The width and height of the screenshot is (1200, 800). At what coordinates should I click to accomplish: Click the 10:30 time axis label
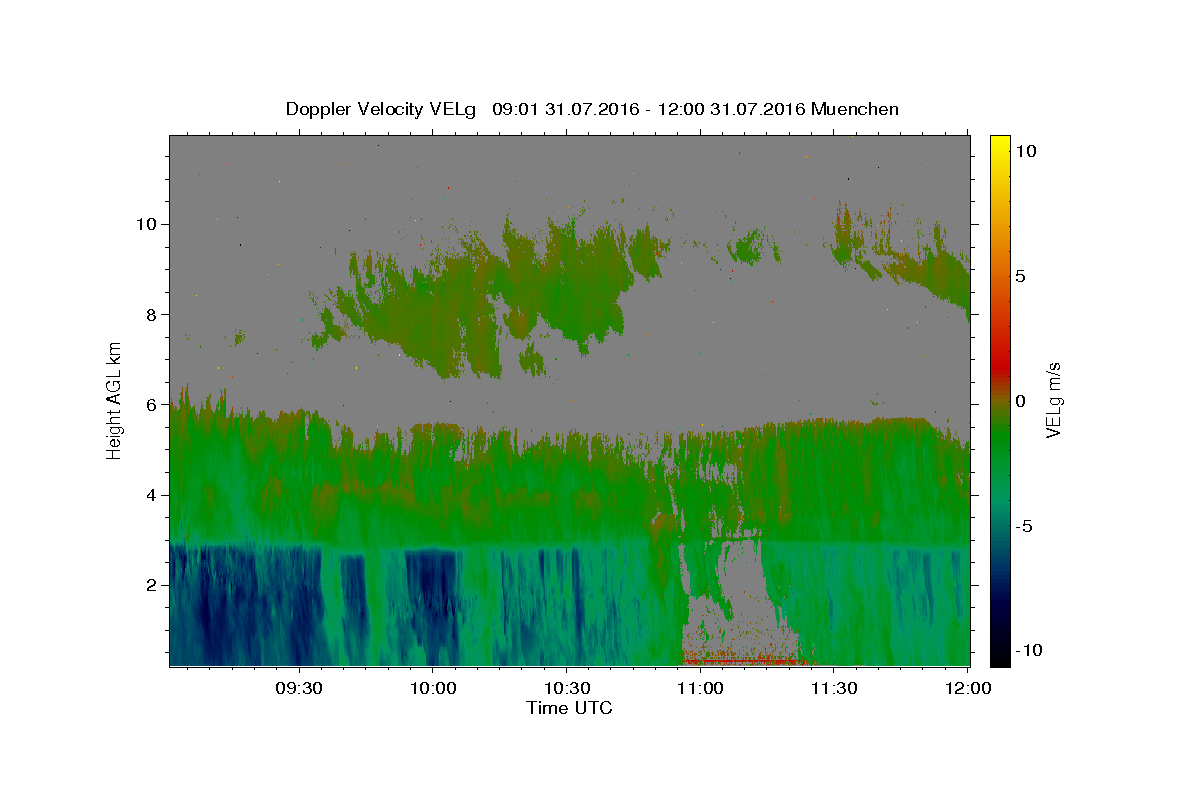[x=566, y=688]
